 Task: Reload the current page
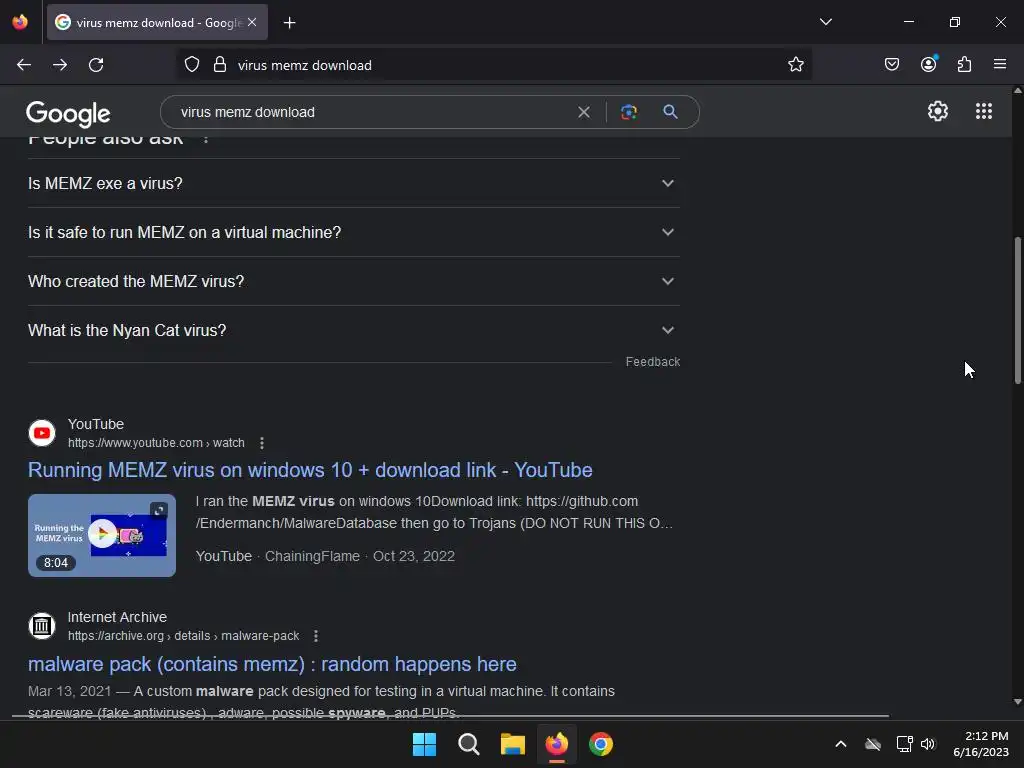96,65
